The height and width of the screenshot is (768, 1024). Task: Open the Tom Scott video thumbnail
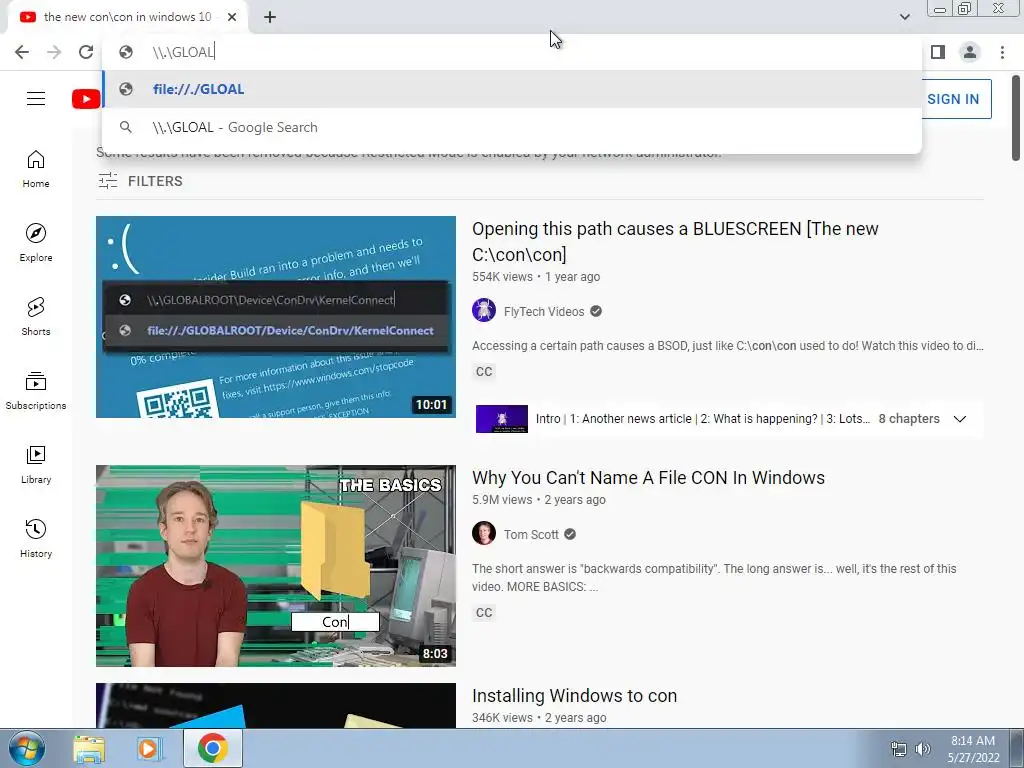point(276,566)
